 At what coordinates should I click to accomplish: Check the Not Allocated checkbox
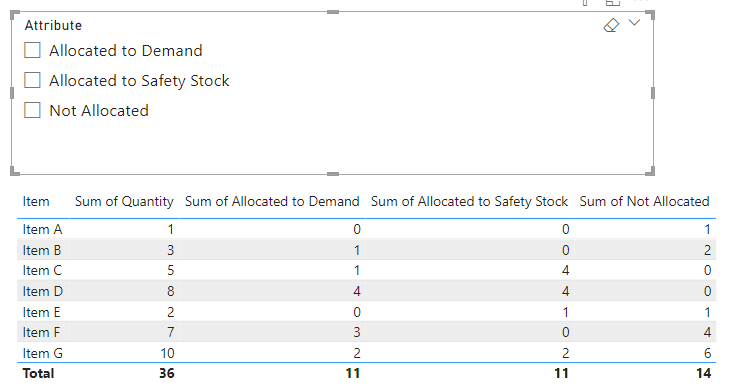[32, 110]
